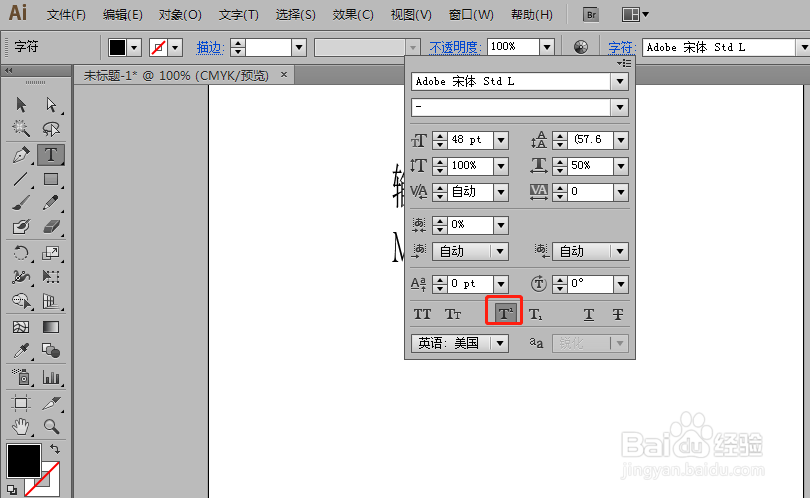Select the Rectangle tool
This screenshot has width=810, height=498.
[51, 179]
